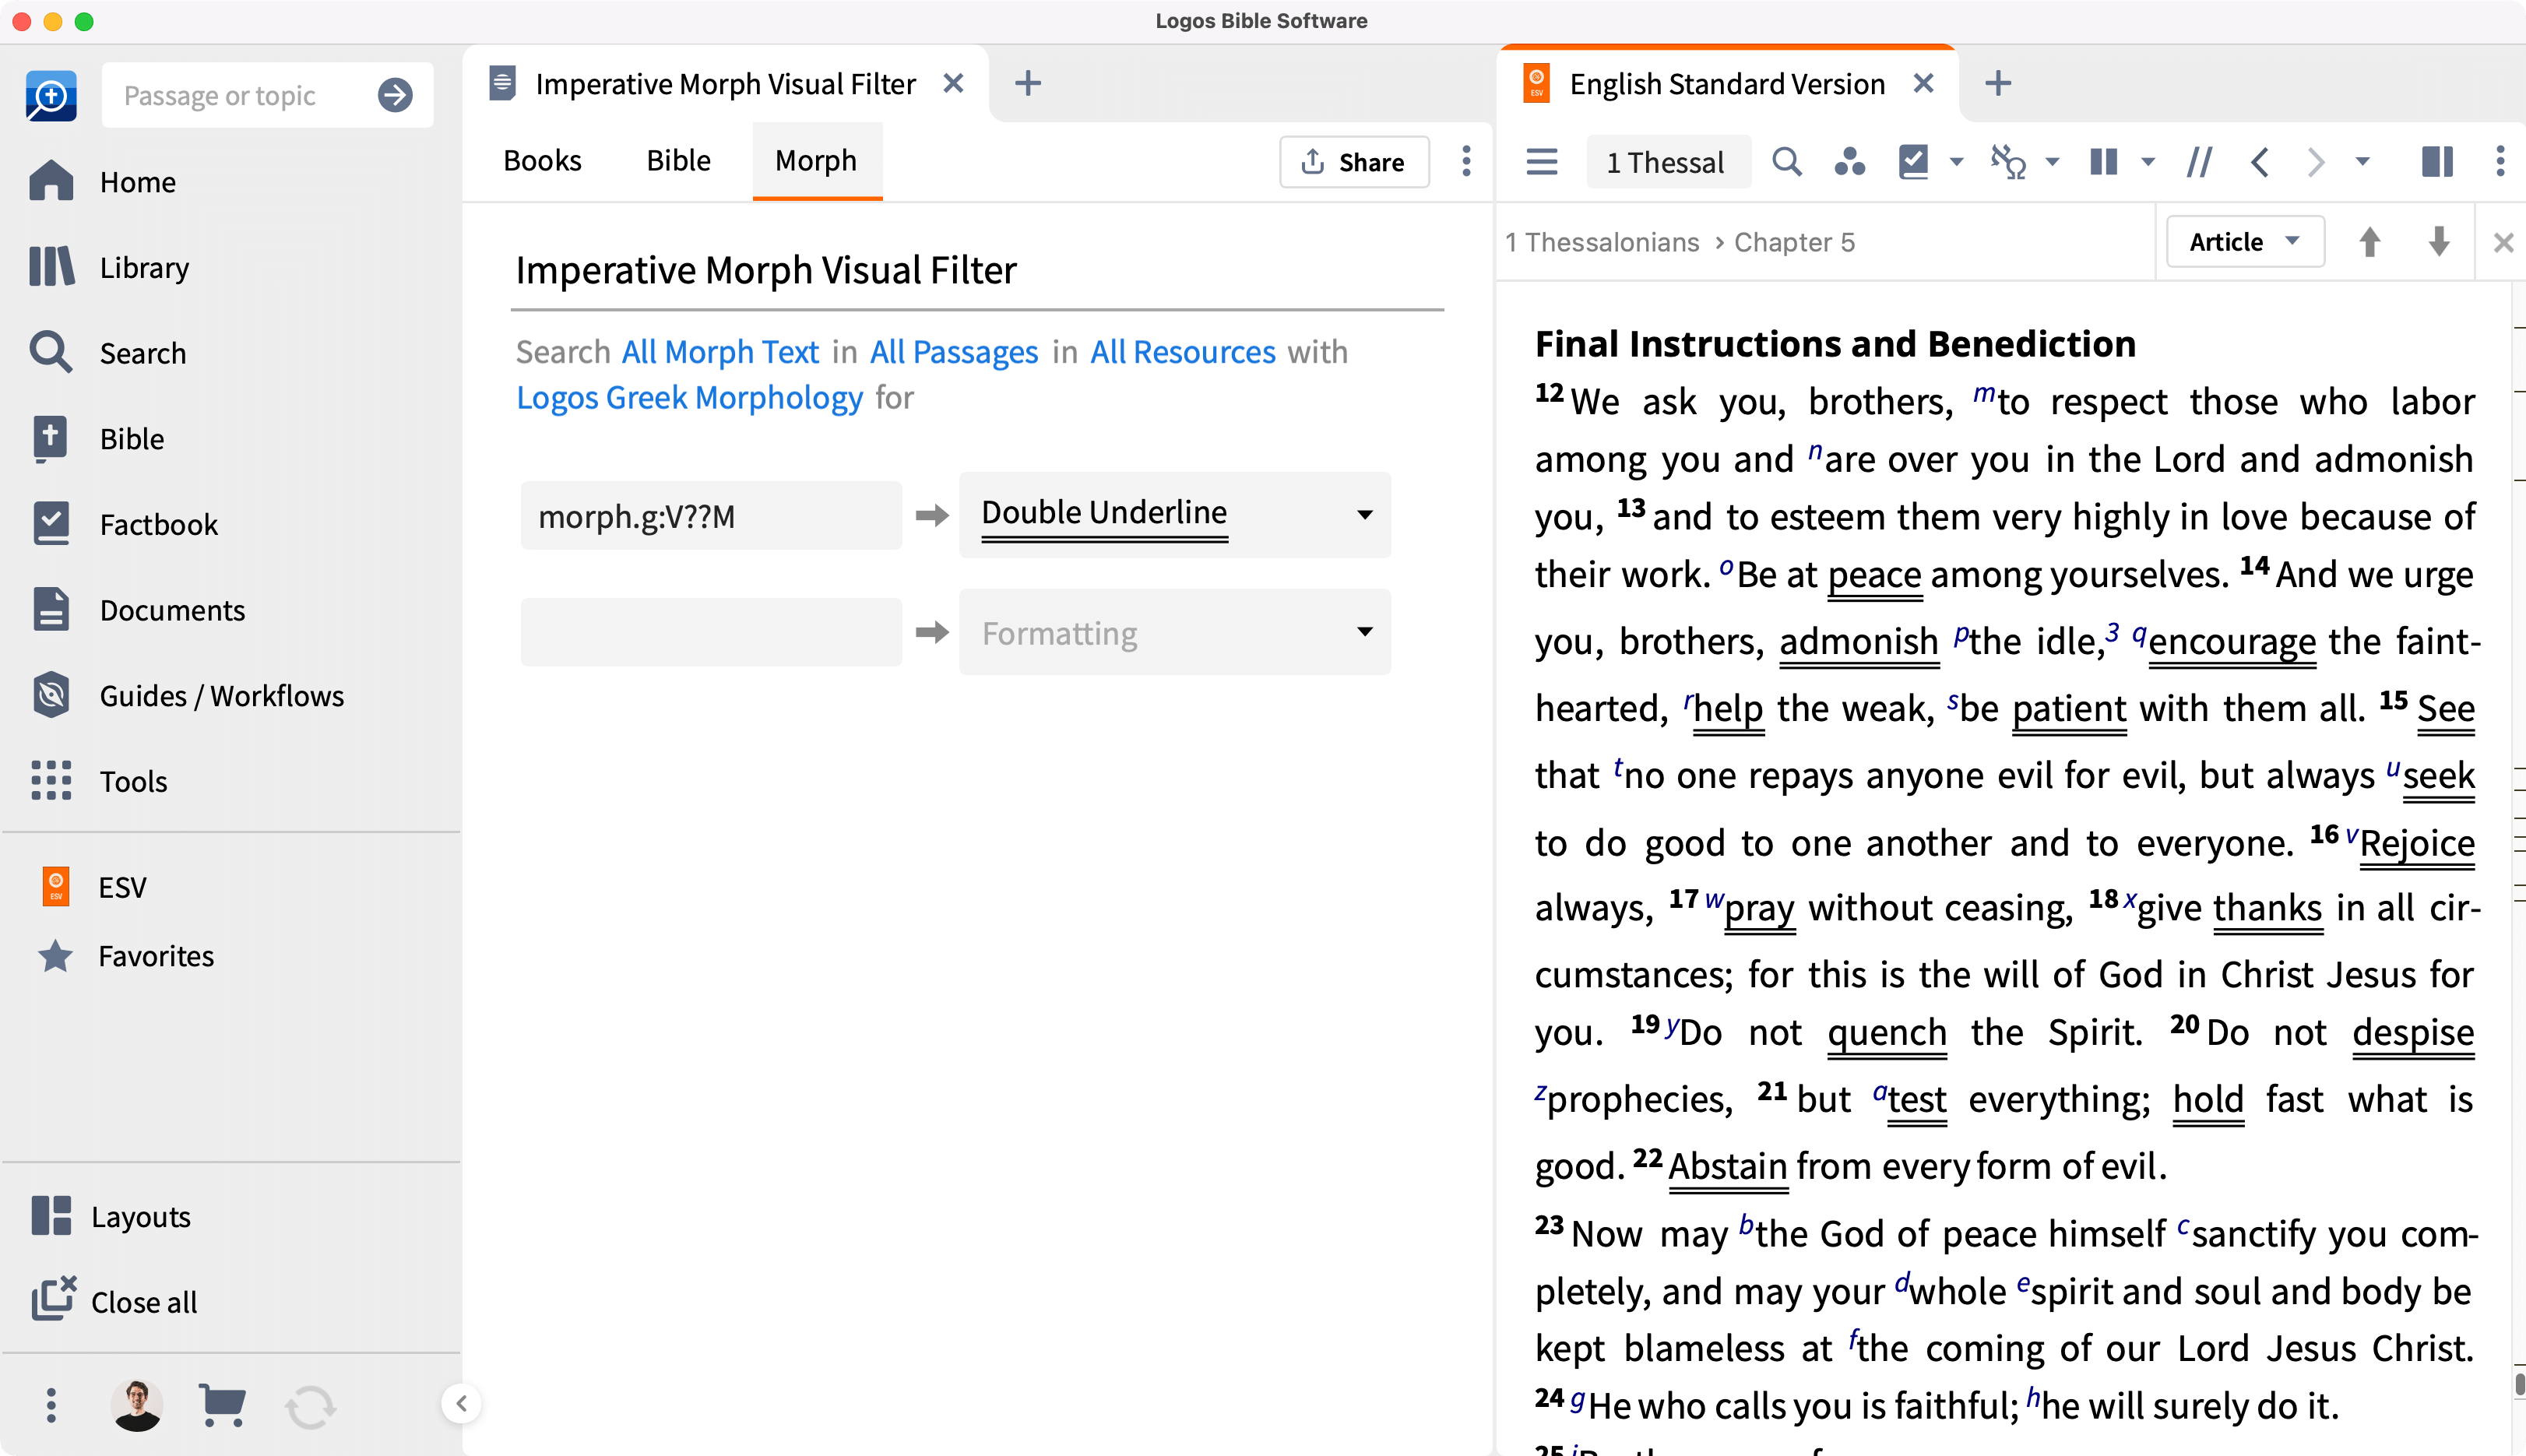
Task: Expand the highlighting dropdown arrow
Action: point(1956,161)
